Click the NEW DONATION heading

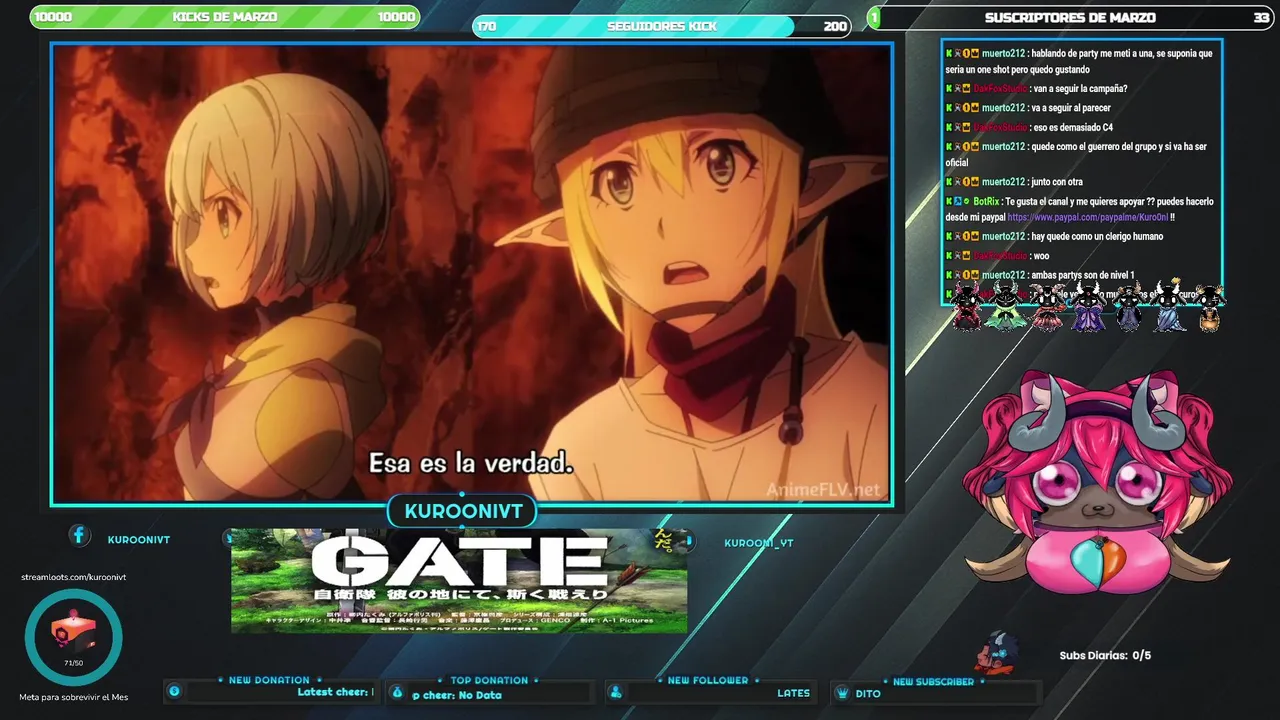coord(269,680)
